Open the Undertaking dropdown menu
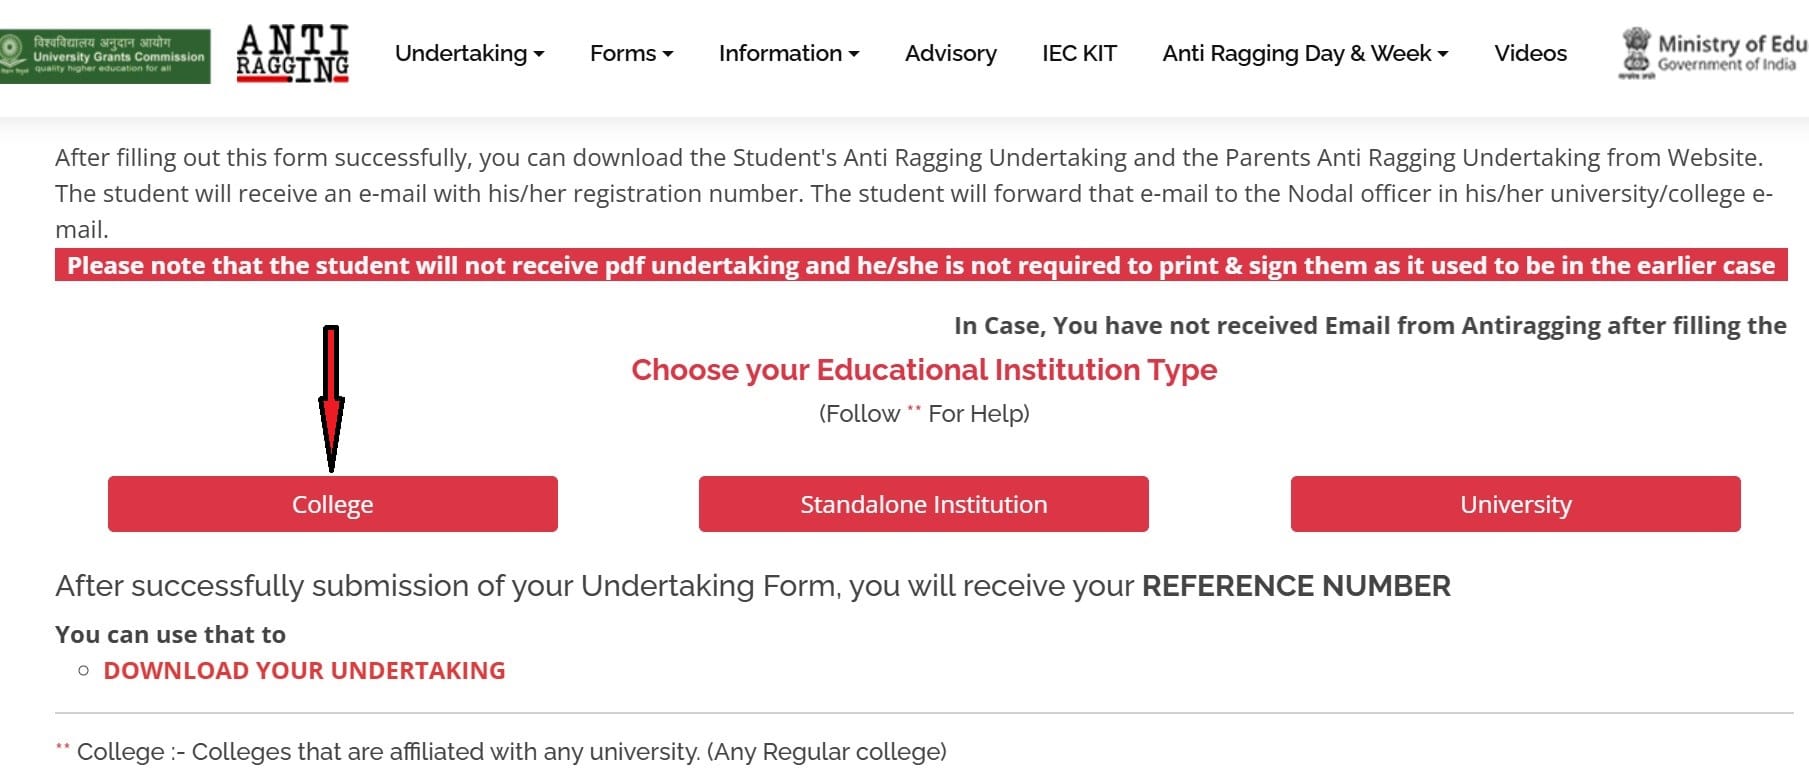This screenshot has height=775, width=1809. coord(468,53)
